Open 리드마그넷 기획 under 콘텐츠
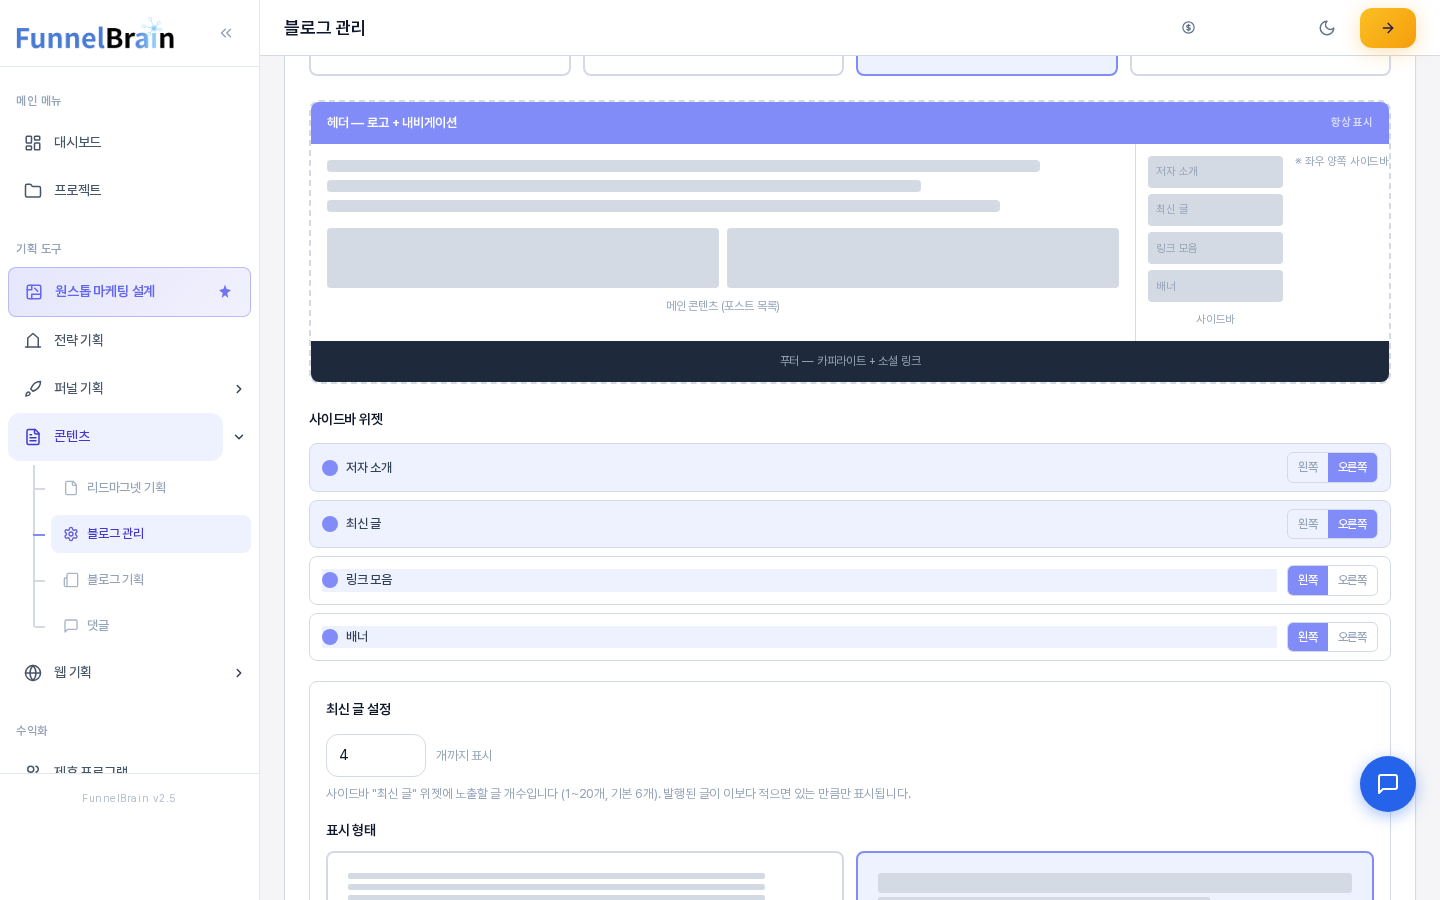 [151, 488]
